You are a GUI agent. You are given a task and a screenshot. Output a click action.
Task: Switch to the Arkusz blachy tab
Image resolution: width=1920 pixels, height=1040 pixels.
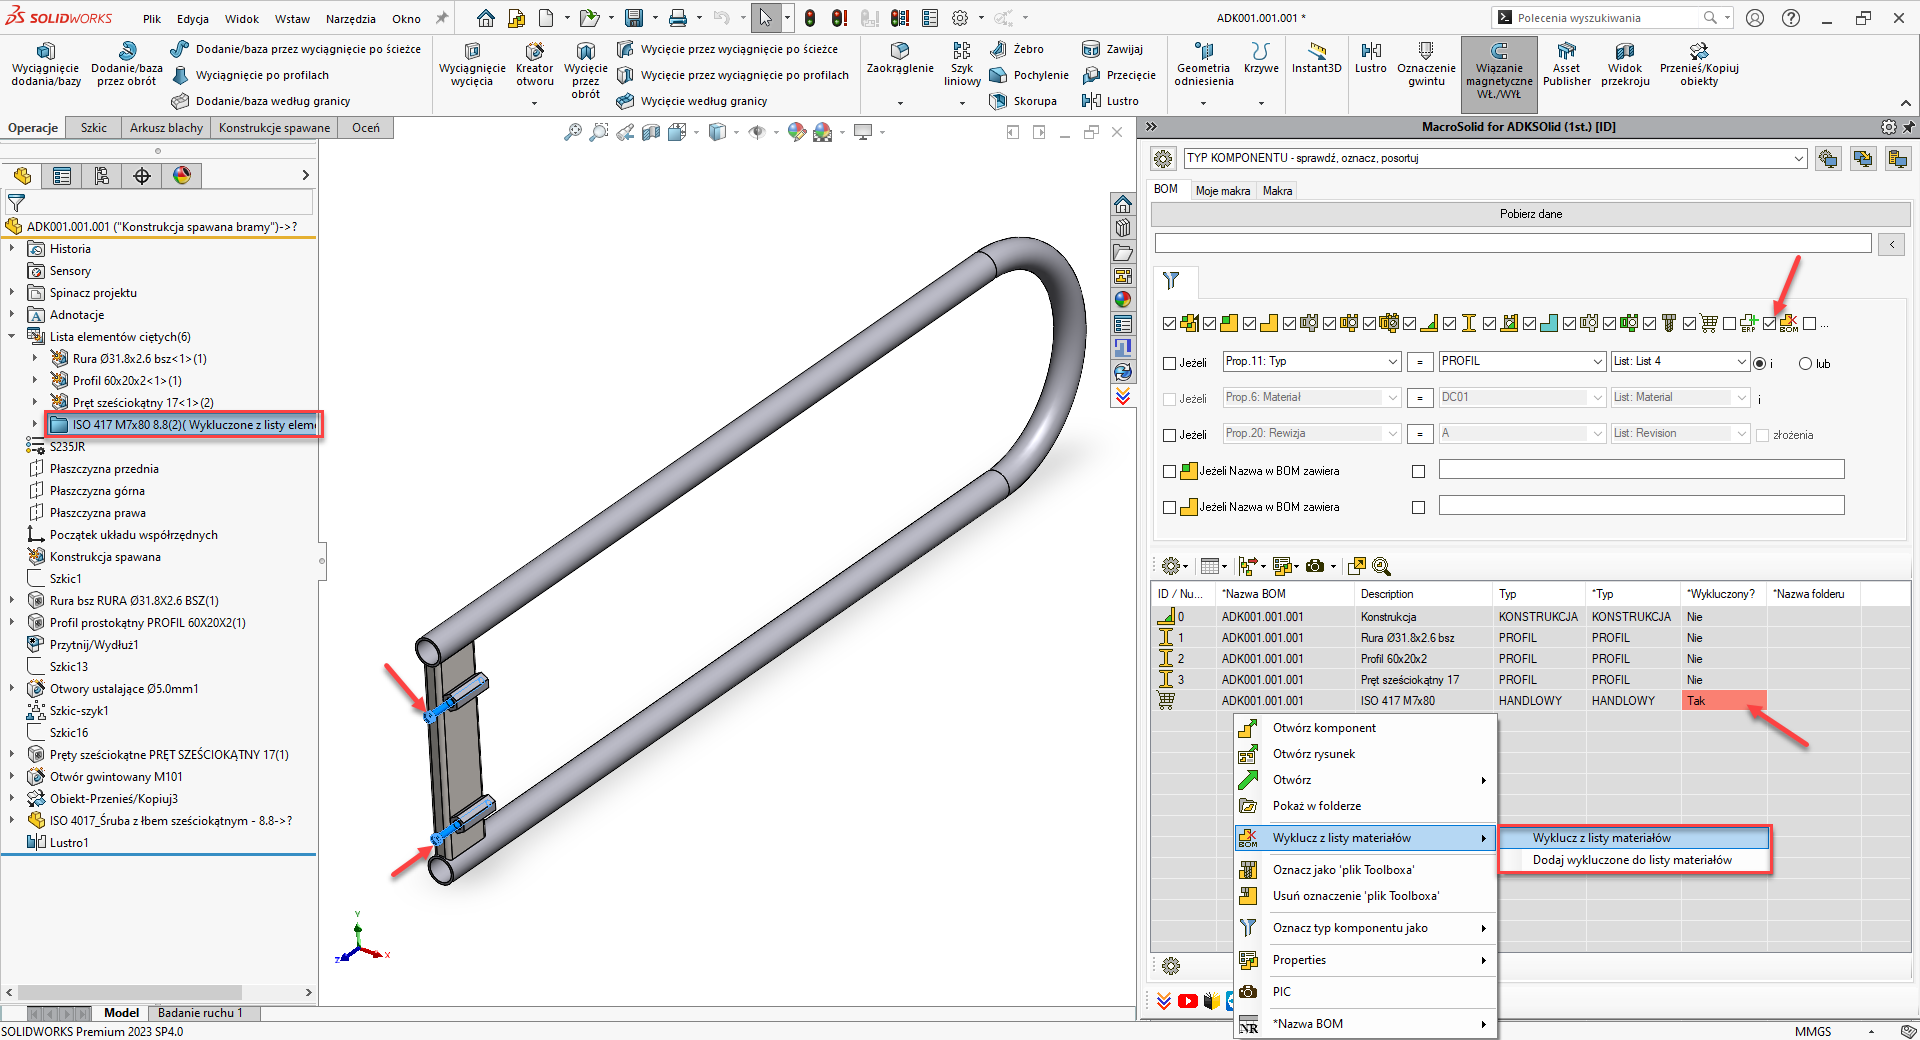166,128
